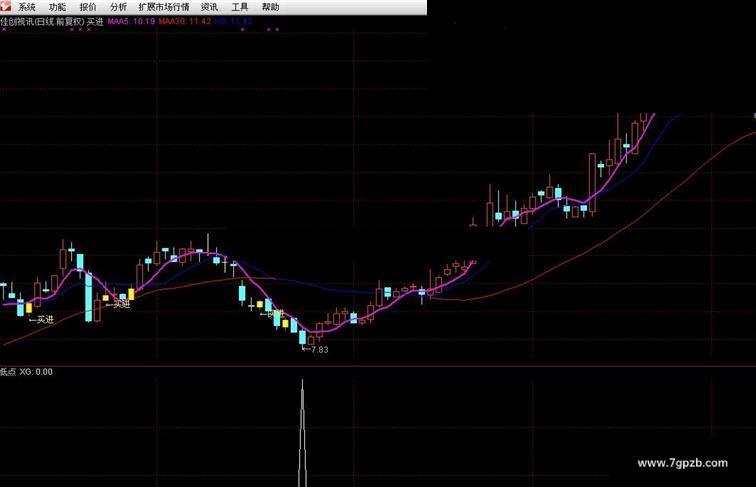756x487 pixels.
Task: Open the 报价 menu
Action: [x=88, y=7]
